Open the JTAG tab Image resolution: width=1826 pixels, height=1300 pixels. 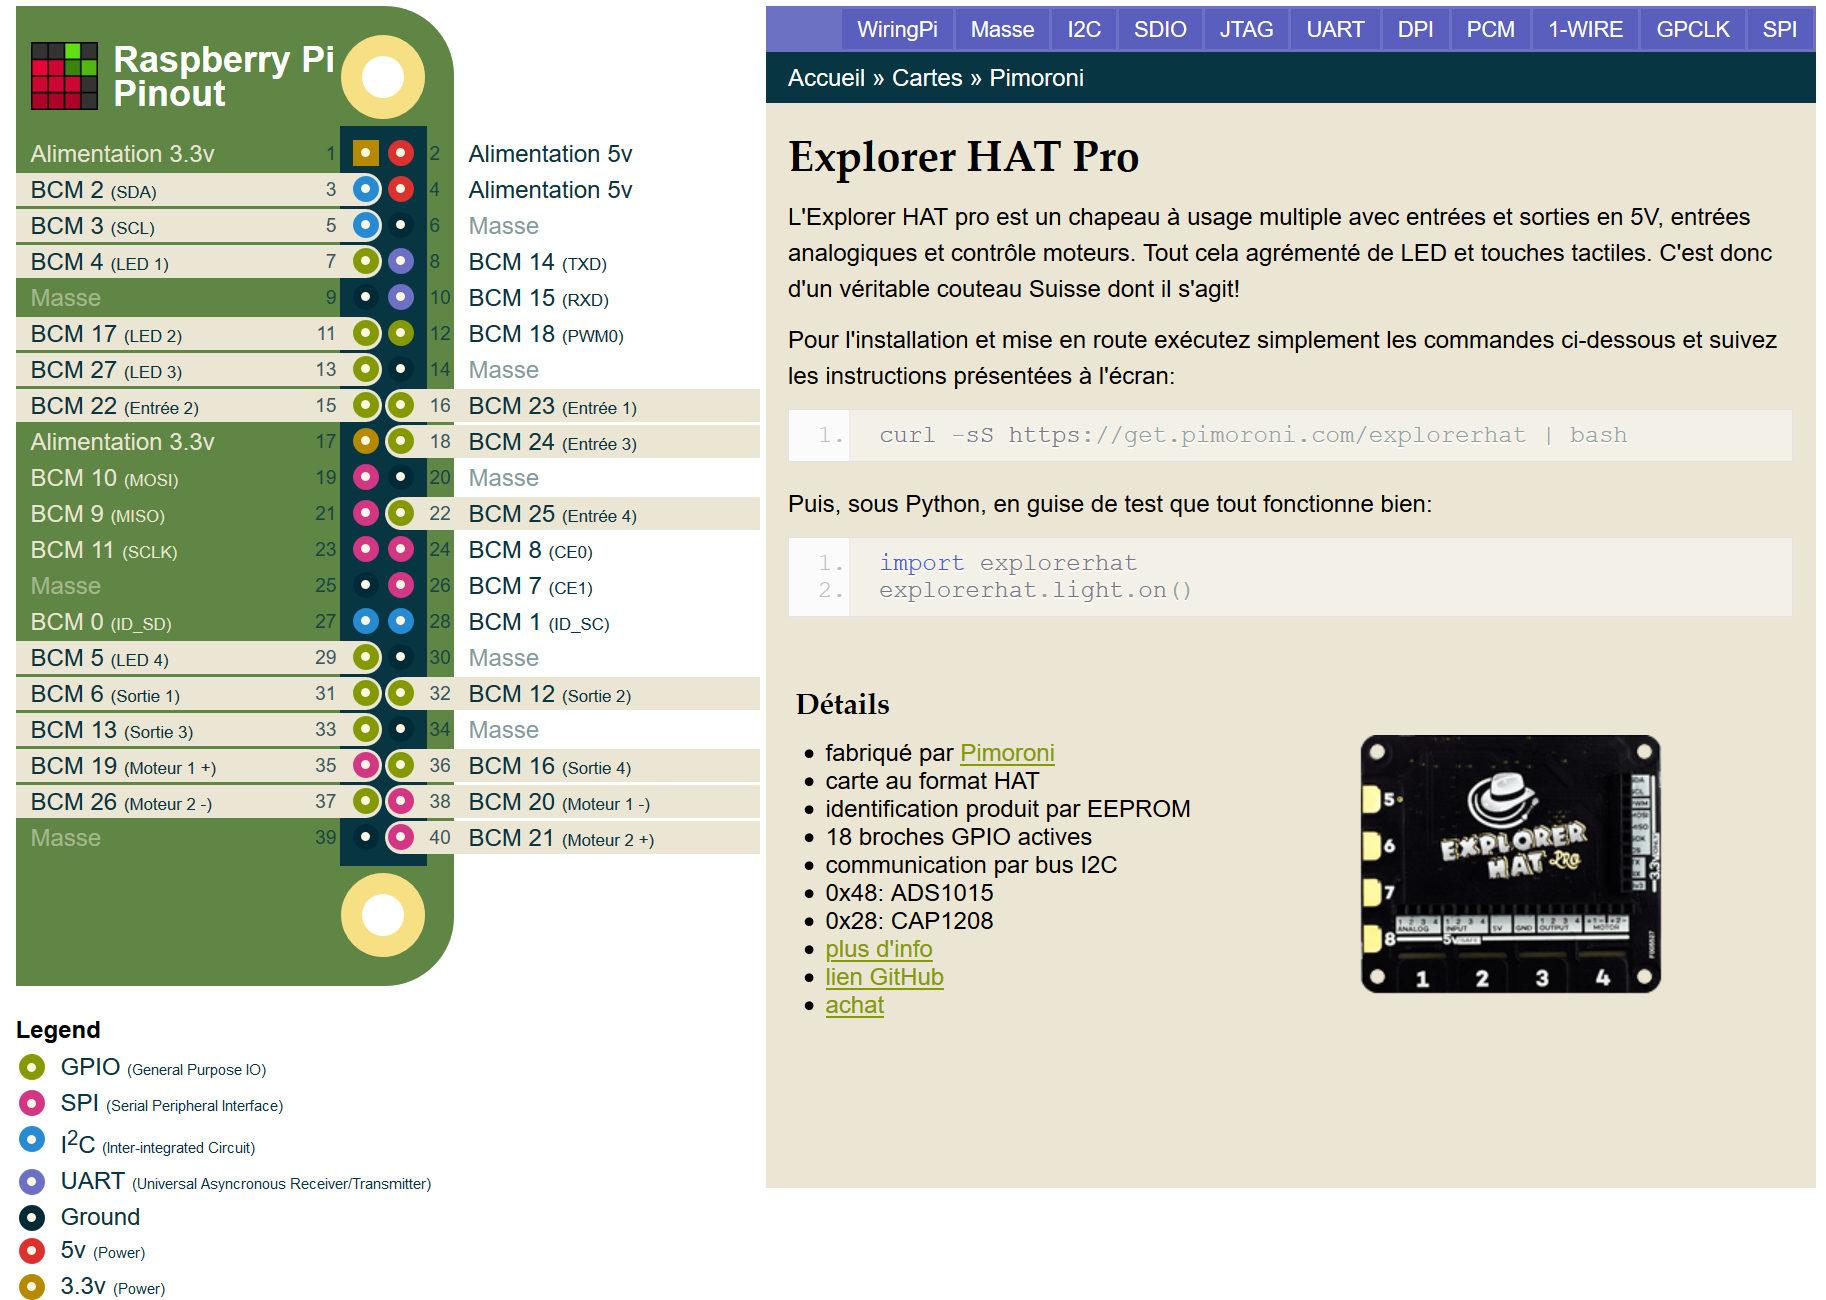[1246, 29]
